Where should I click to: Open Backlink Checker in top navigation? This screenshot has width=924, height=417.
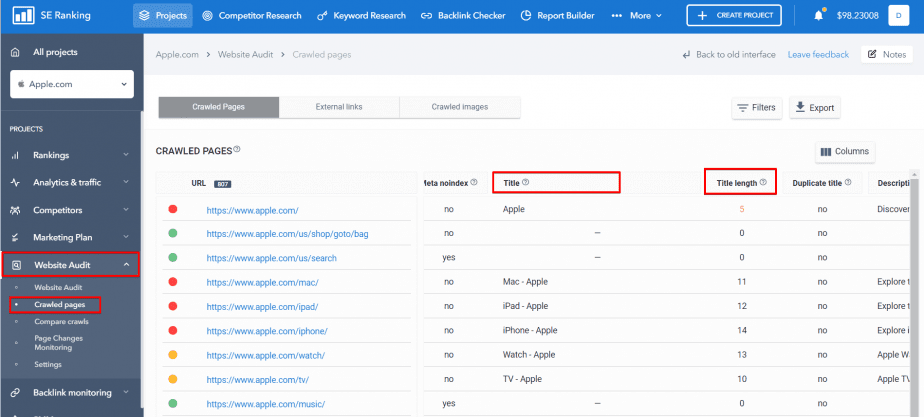point(463,16)
